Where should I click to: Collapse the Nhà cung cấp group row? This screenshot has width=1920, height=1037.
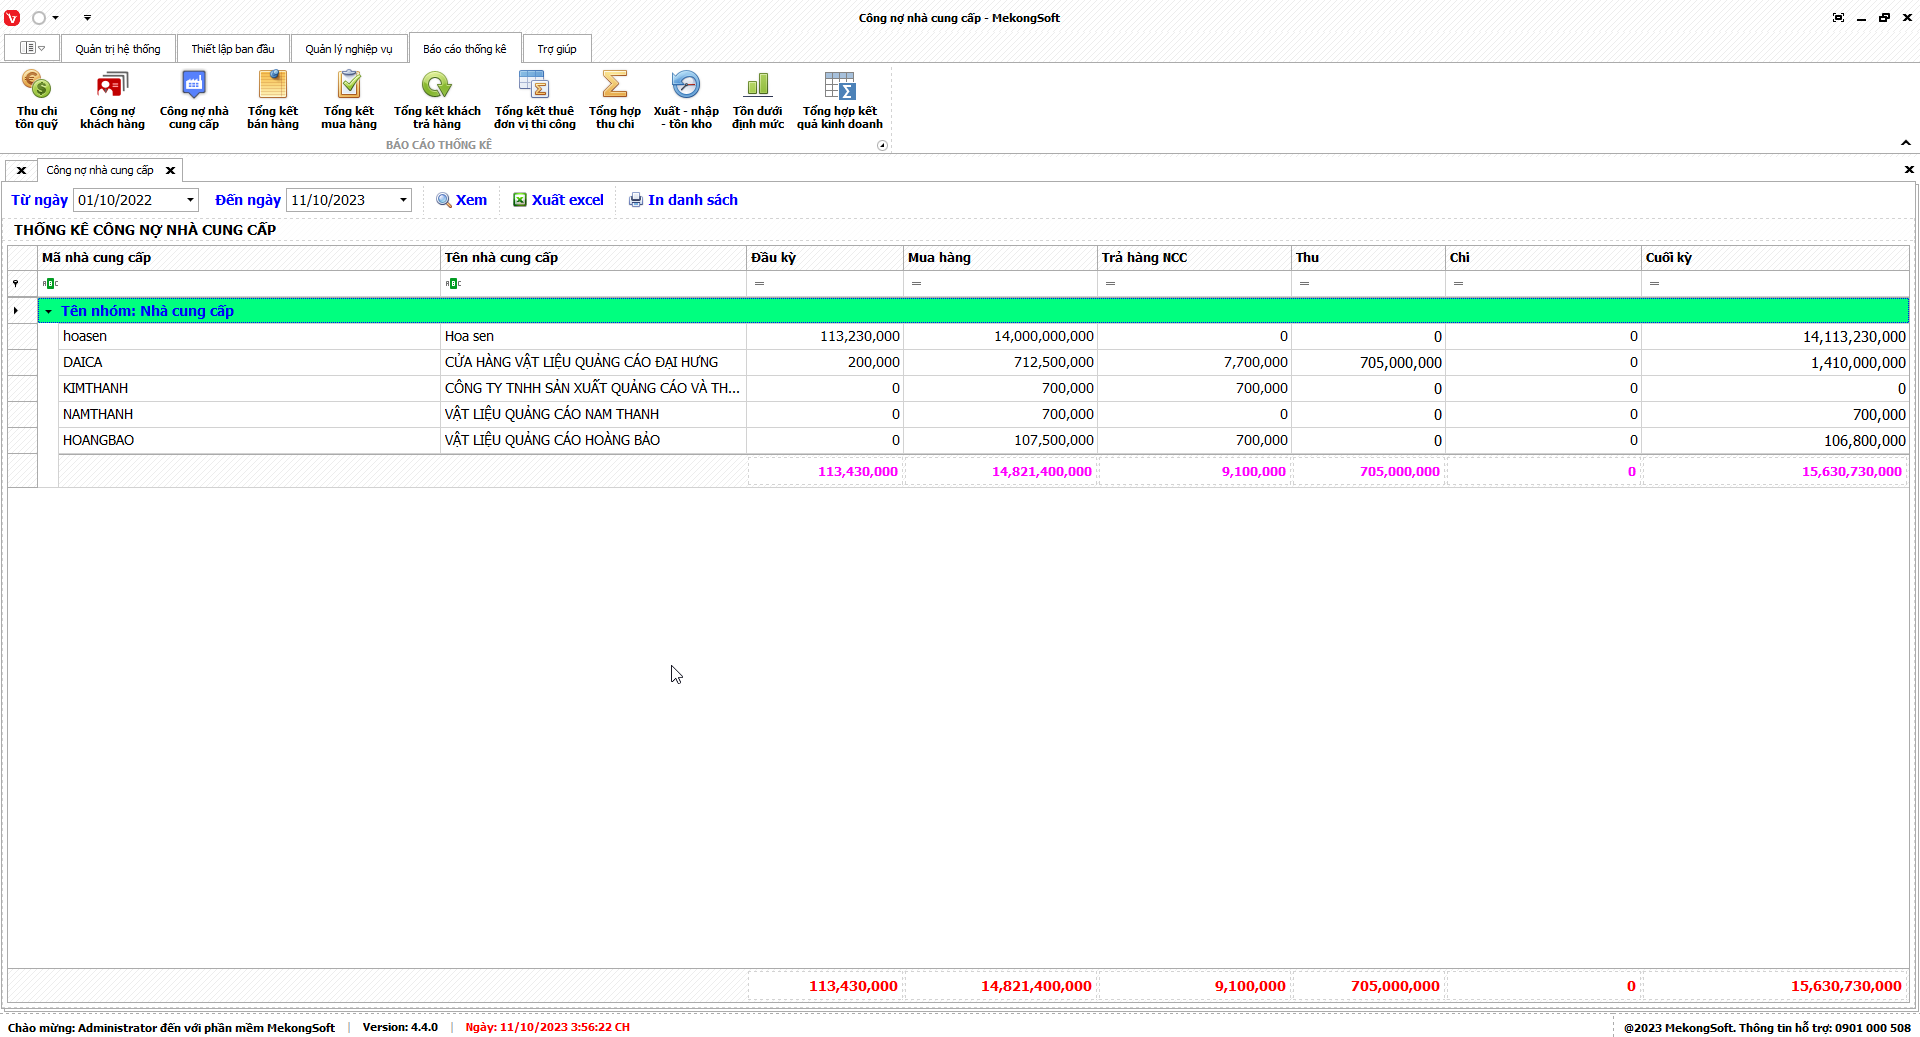[48, 311]
